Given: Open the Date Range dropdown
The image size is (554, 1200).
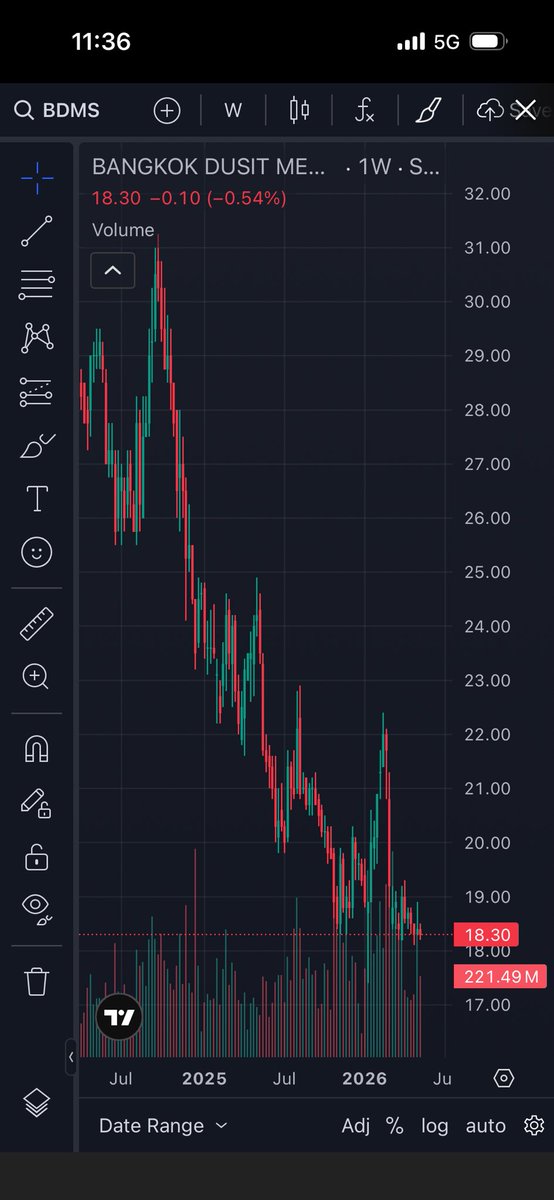Looking at the screenshot, I should (x=163, y=1126).
